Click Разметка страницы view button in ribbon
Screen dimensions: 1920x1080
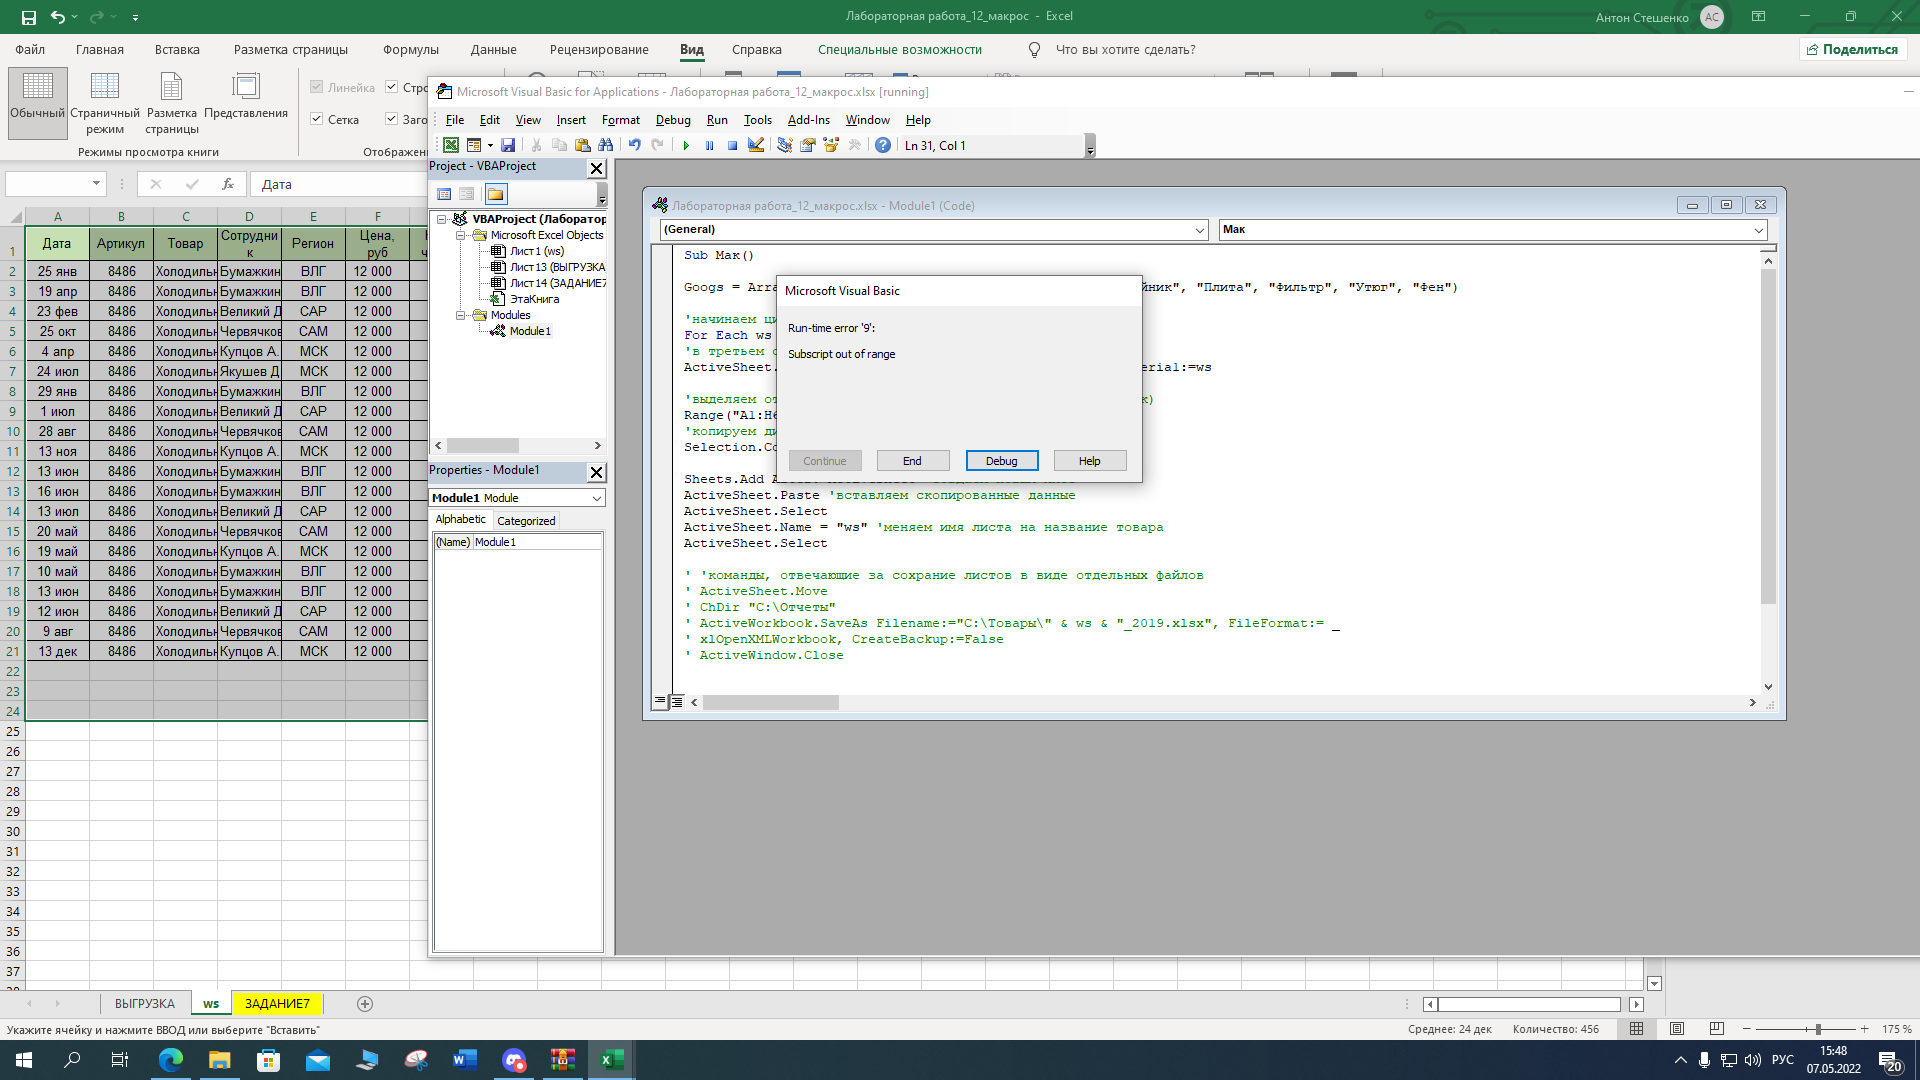pos(172,101)
